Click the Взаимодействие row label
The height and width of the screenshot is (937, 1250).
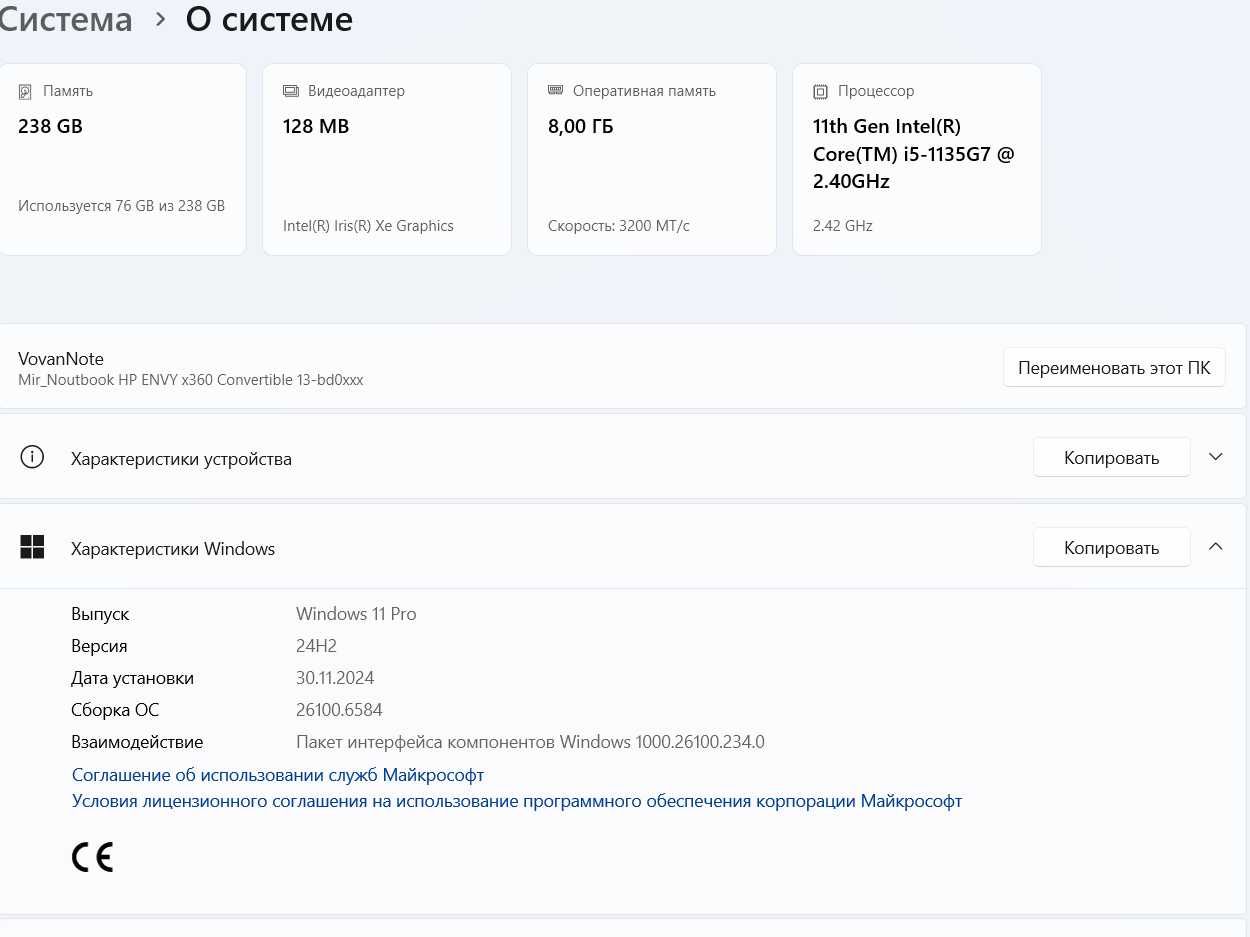point(137,742)
